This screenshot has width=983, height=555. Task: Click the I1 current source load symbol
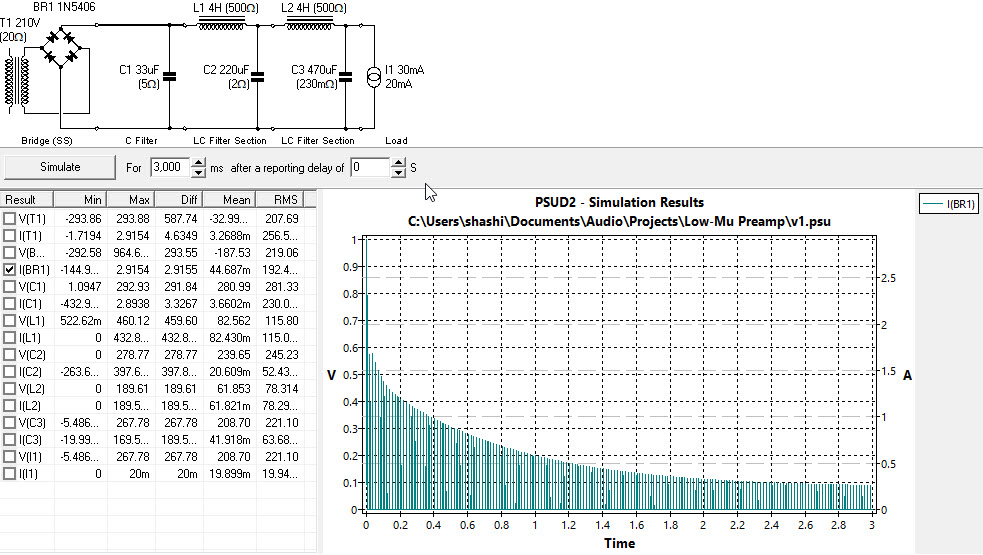pyautogui.click(x=374, y=77)
